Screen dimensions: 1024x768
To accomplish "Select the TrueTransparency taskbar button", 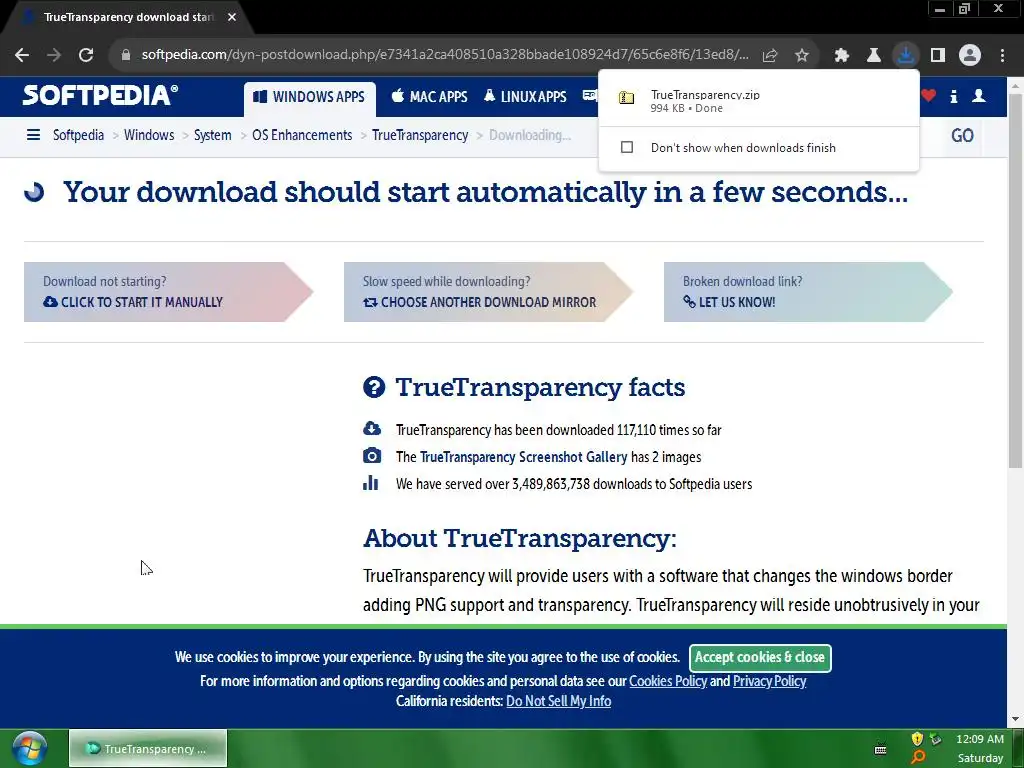I will (148, 748).
